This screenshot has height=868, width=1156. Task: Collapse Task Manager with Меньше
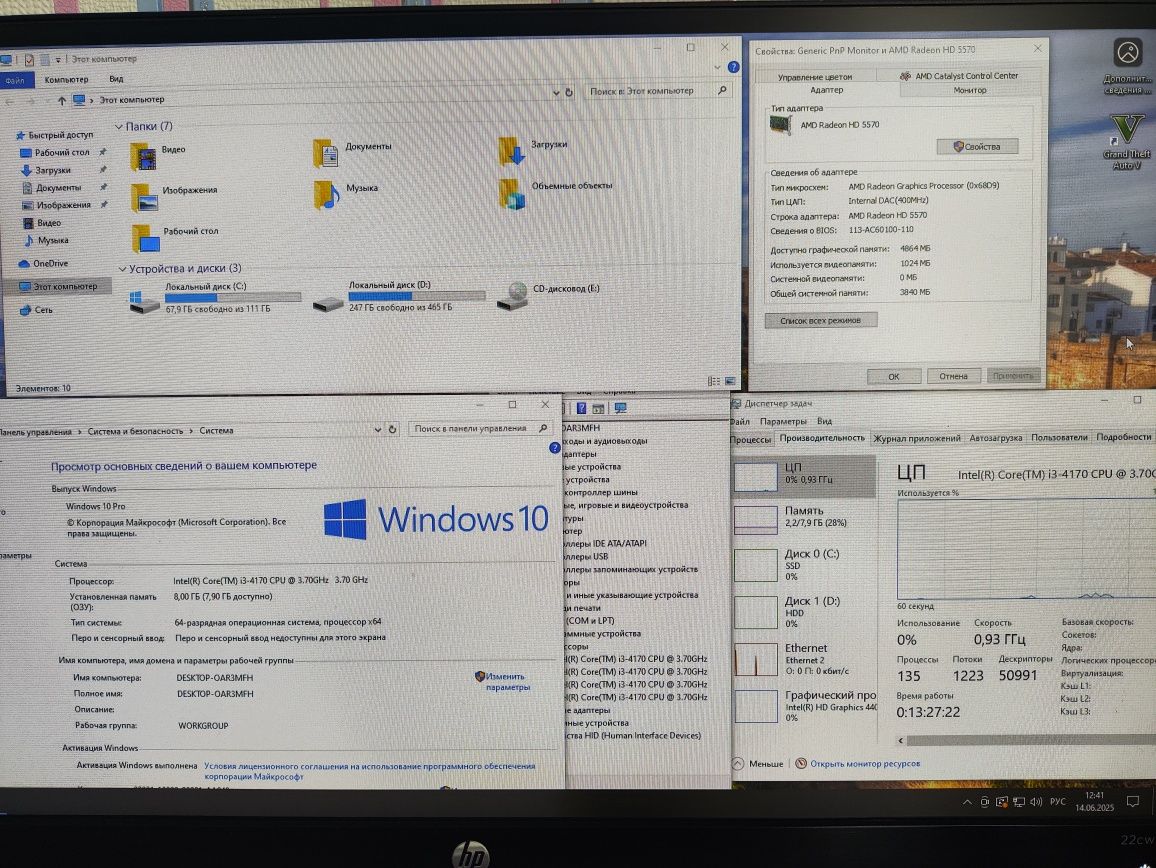tap(758, 763)
